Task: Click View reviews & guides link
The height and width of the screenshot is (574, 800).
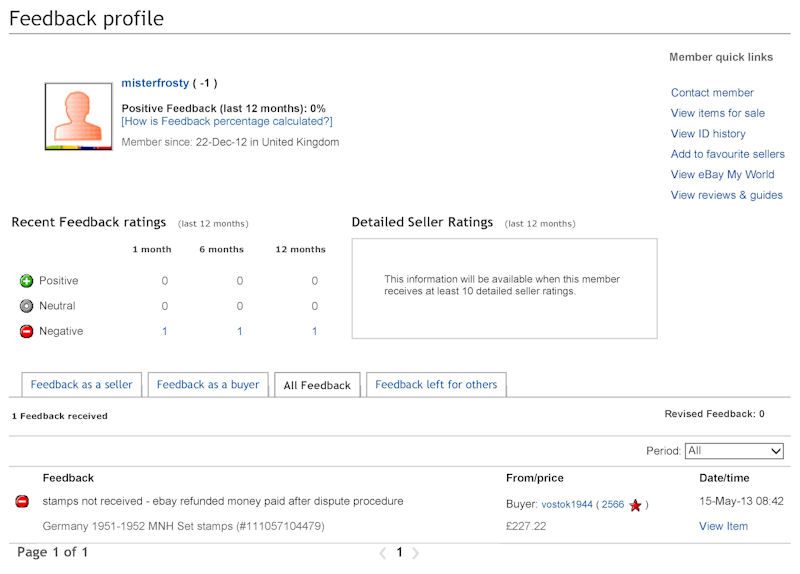Action: click(727, 195)
